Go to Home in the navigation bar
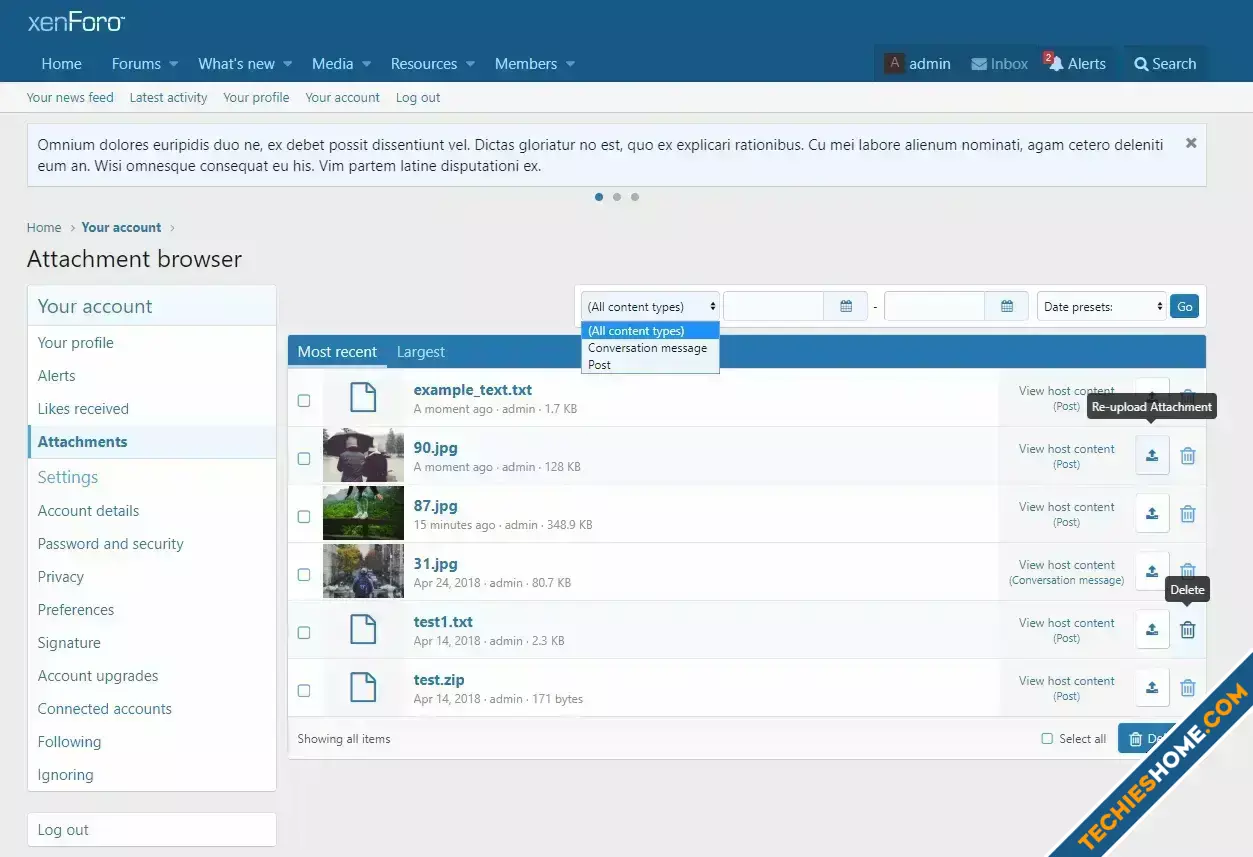Screen dimensions: 1253x857 coord(62,64)
